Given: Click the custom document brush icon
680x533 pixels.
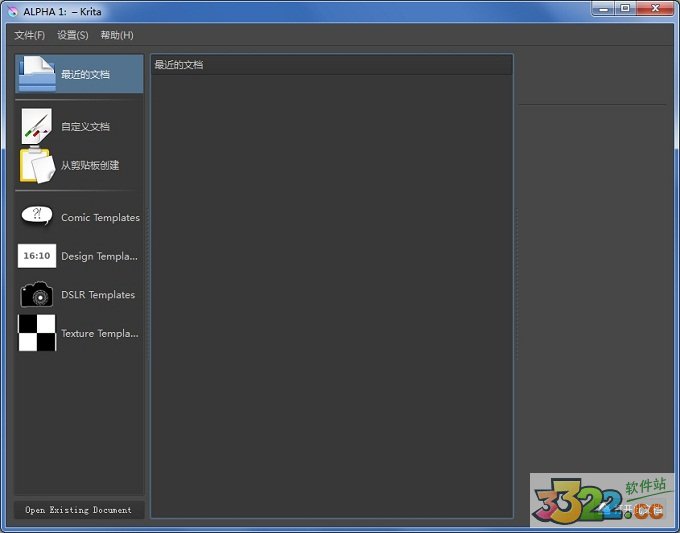Looking at the screenshot, I should pos(36,126).
